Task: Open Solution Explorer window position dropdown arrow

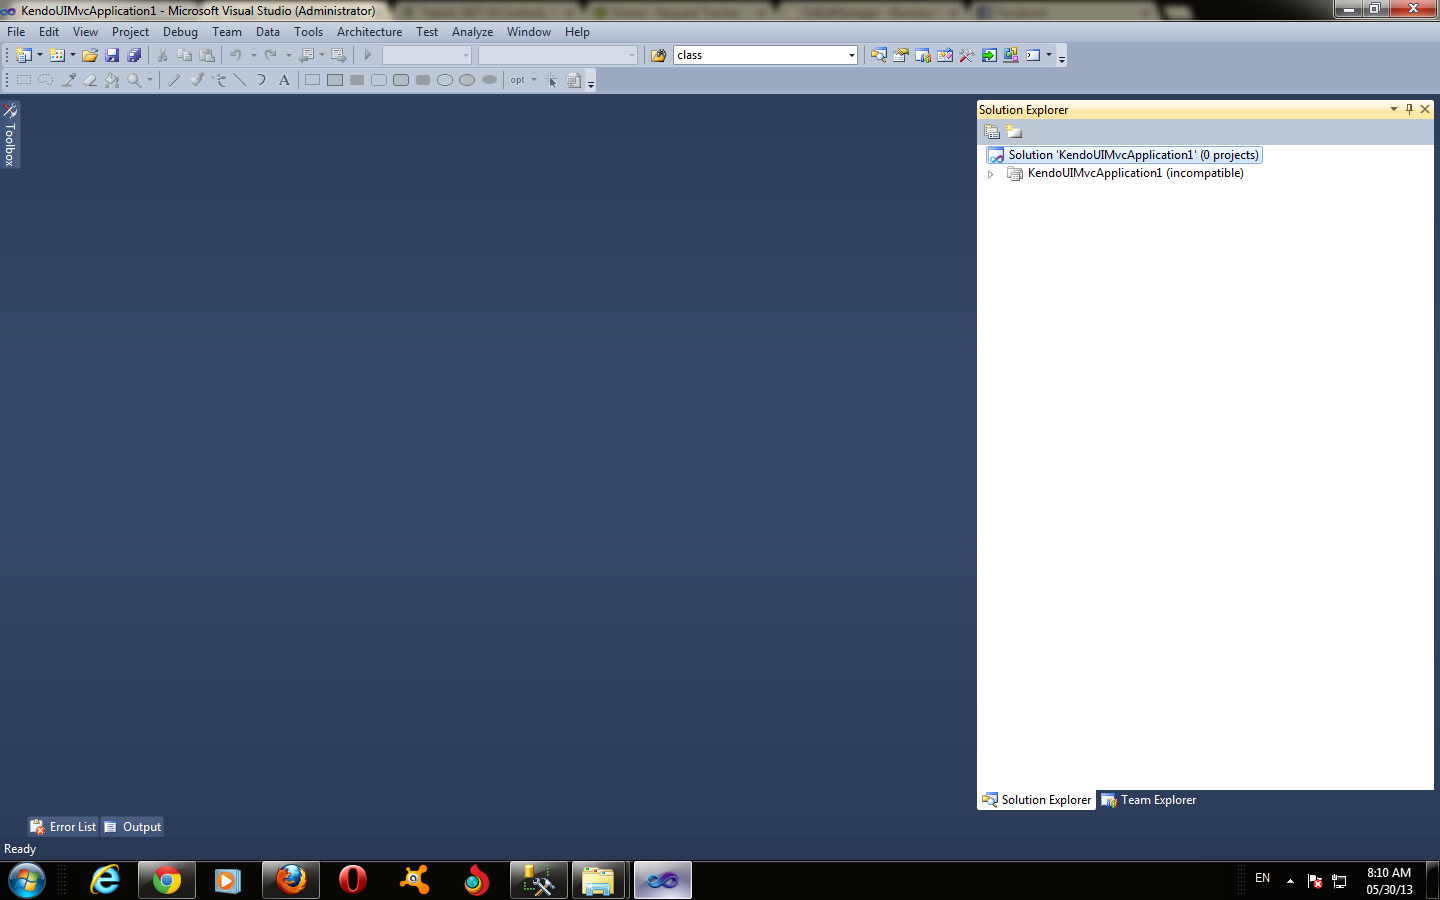Action: pos(1393,109)
